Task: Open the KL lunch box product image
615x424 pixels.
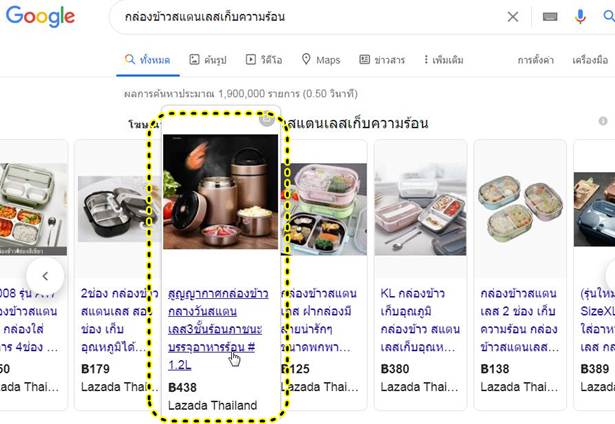Action: [420, 209]
